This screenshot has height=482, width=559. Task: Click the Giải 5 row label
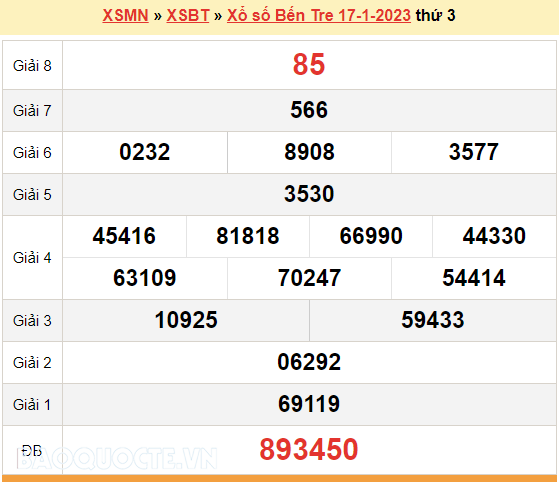click(x=32, y=195)
